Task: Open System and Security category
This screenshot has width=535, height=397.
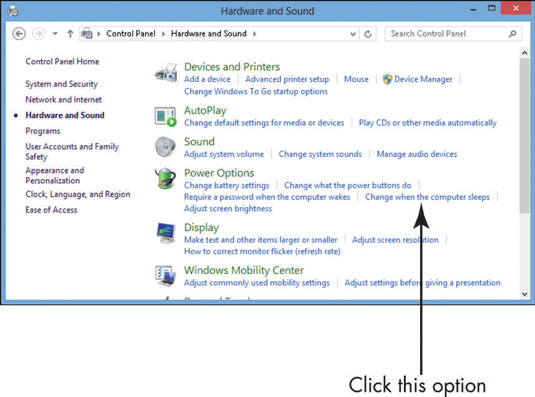Action: 61,84
